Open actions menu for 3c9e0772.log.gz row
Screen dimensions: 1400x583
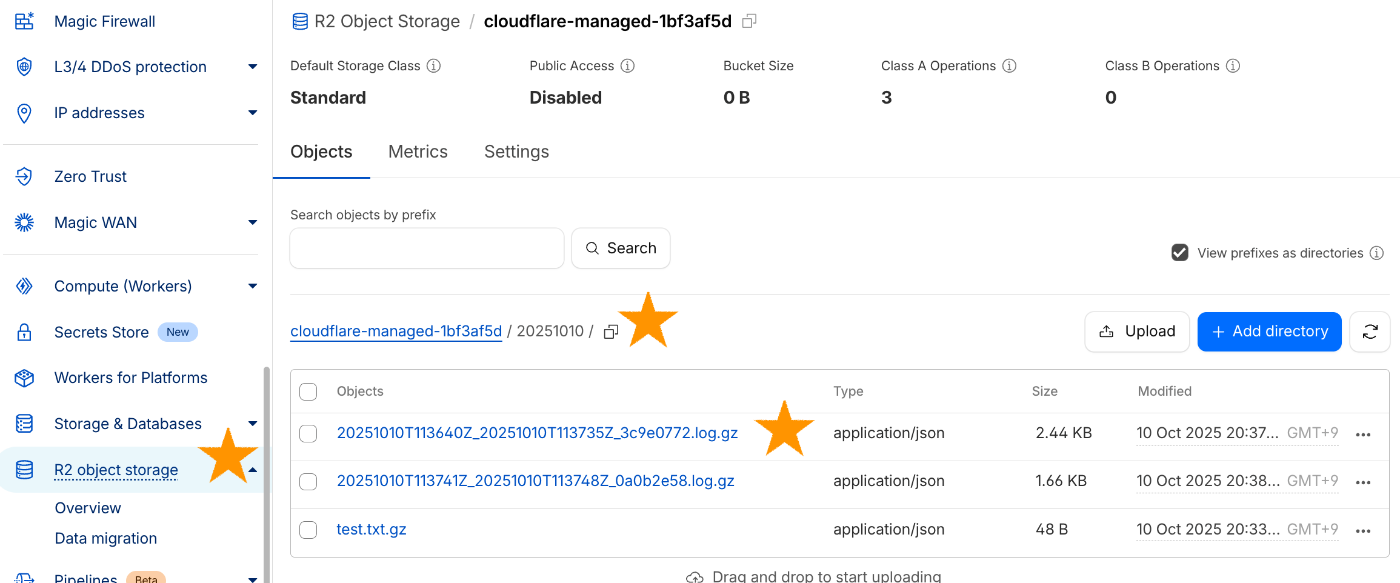tap(1363, 435)
